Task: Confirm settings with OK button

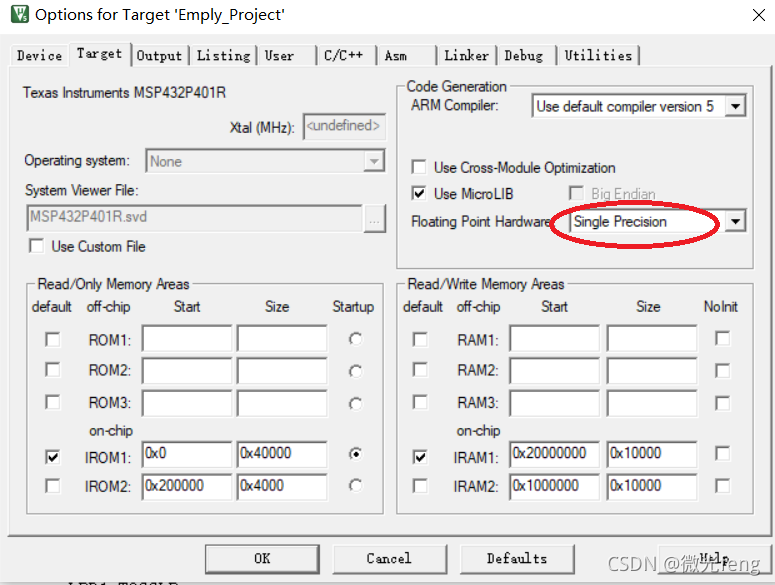Action: click(x=262, y=559)
